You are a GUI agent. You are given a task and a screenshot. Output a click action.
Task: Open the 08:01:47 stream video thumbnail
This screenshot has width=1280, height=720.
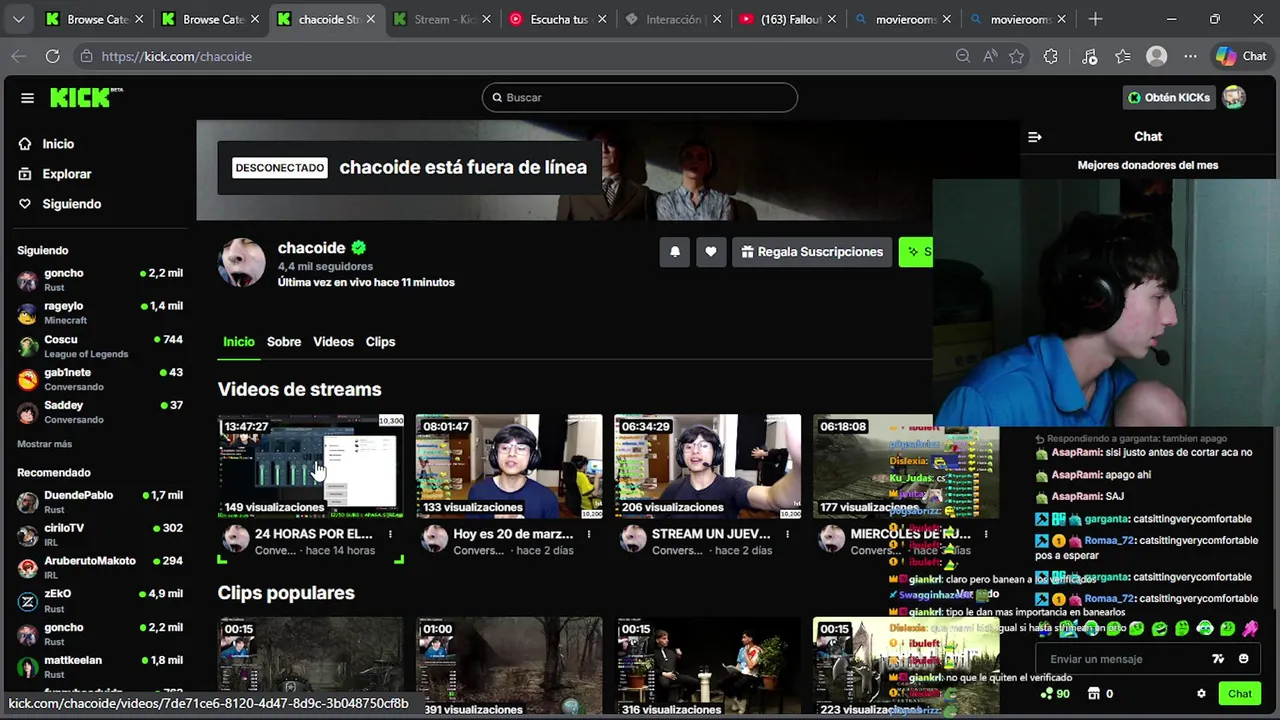click(509, 466)
